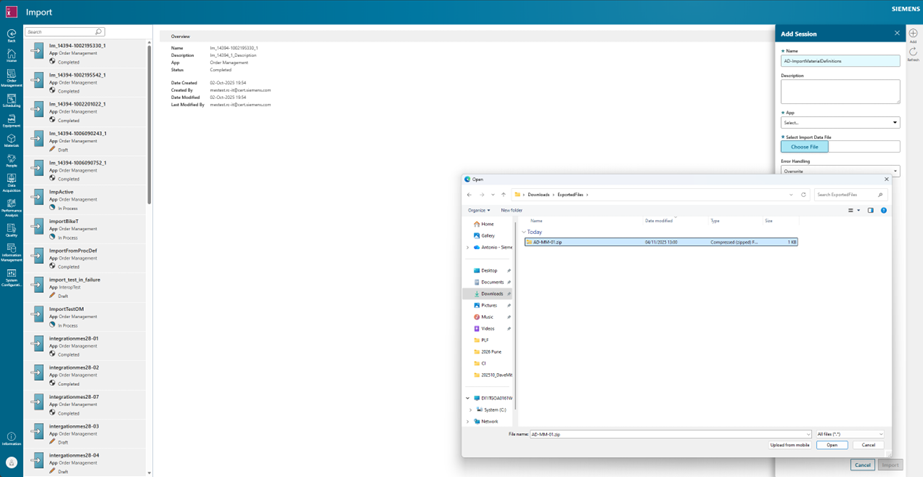The image size is (923, 477).
Task: Click the Scheduling icon in sidebar
Action: click(11, 99)
